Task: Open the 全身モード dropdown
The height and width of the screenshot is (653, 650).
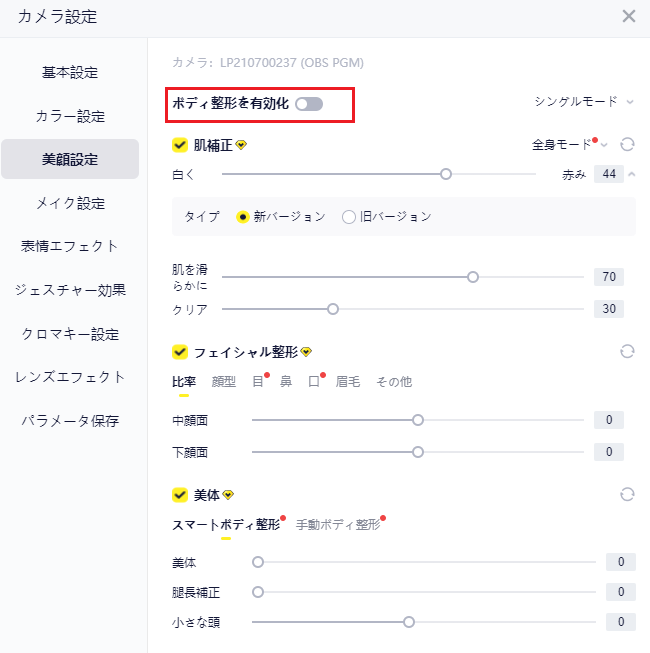Action: click(569, 145)
